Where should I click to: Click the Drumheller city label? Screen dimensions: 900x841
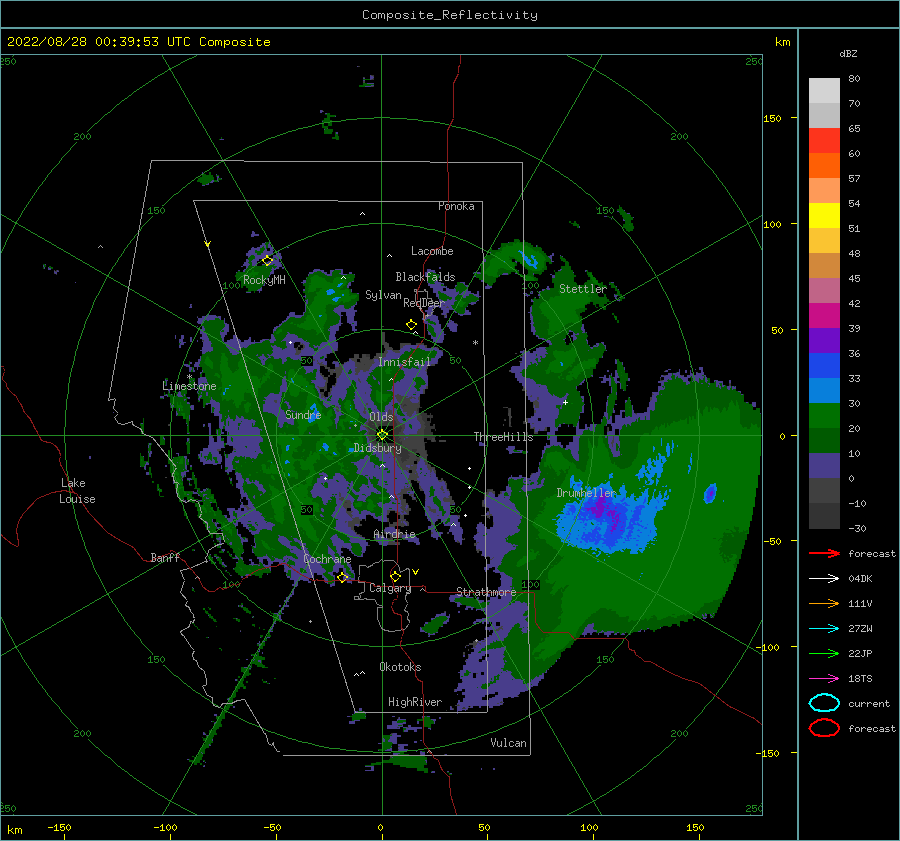pos(586,493)
